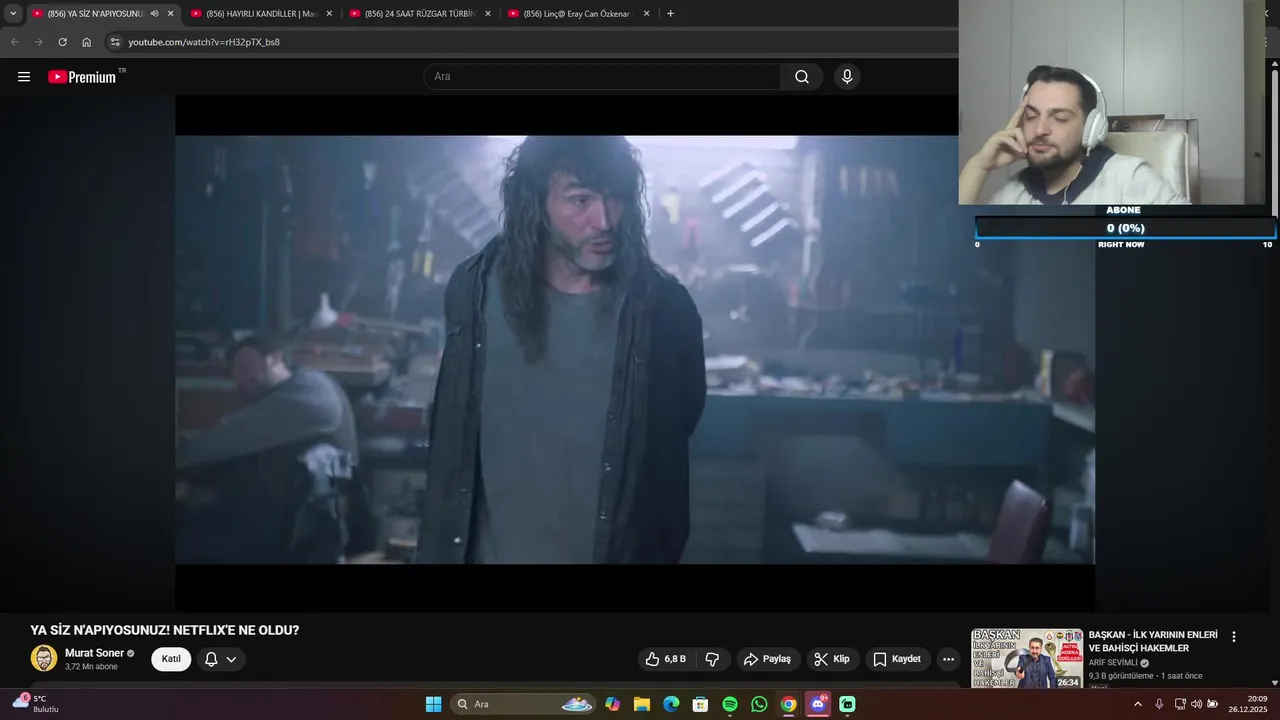Open ARİF SEVİMLİ channel link
The height and width of the screenshot is (720, 1280).
[x=1113, y=663]
